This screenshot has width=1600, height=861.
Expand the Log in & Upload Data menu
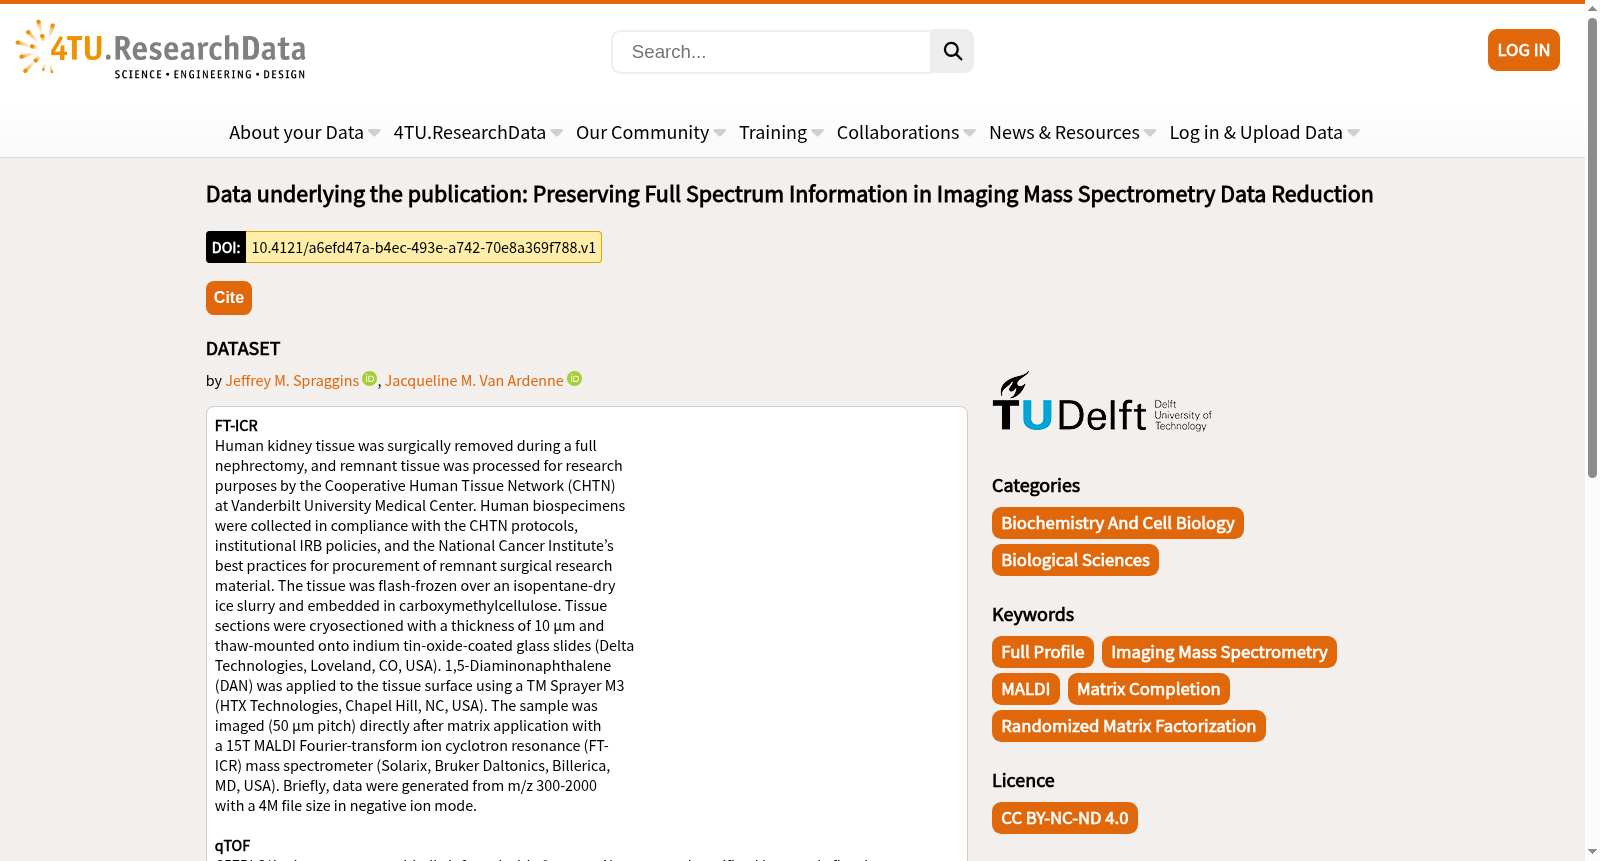1265,132
